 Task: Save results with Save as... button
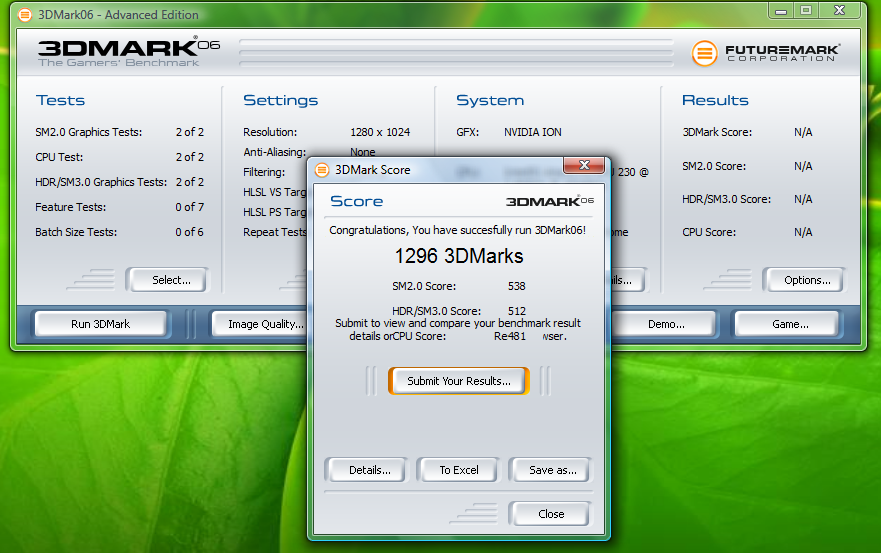coord(550,470)
